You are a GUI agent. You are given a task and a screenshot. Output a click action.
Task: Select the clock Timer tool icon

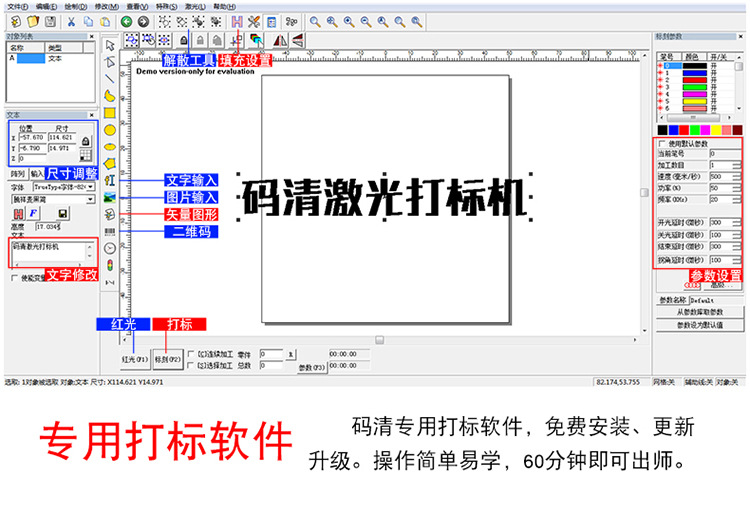[x=110, y=248]
